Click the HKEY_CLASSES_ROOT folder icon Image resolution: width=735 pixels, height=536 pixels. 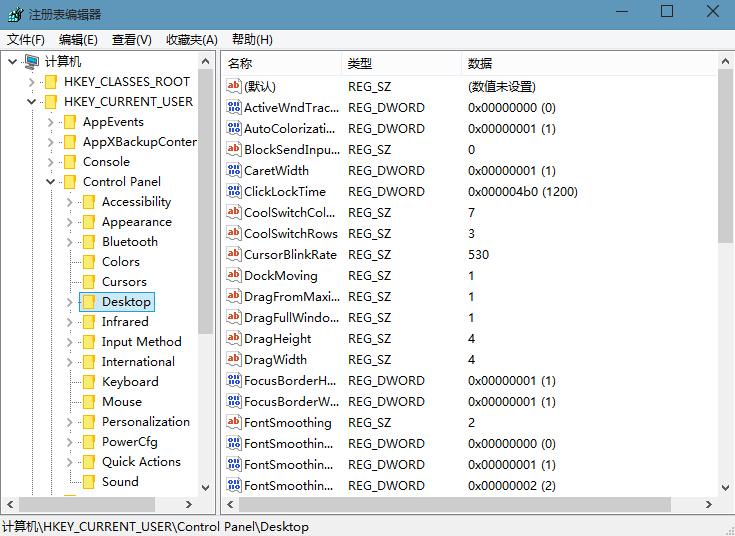(x=50, y=82)
